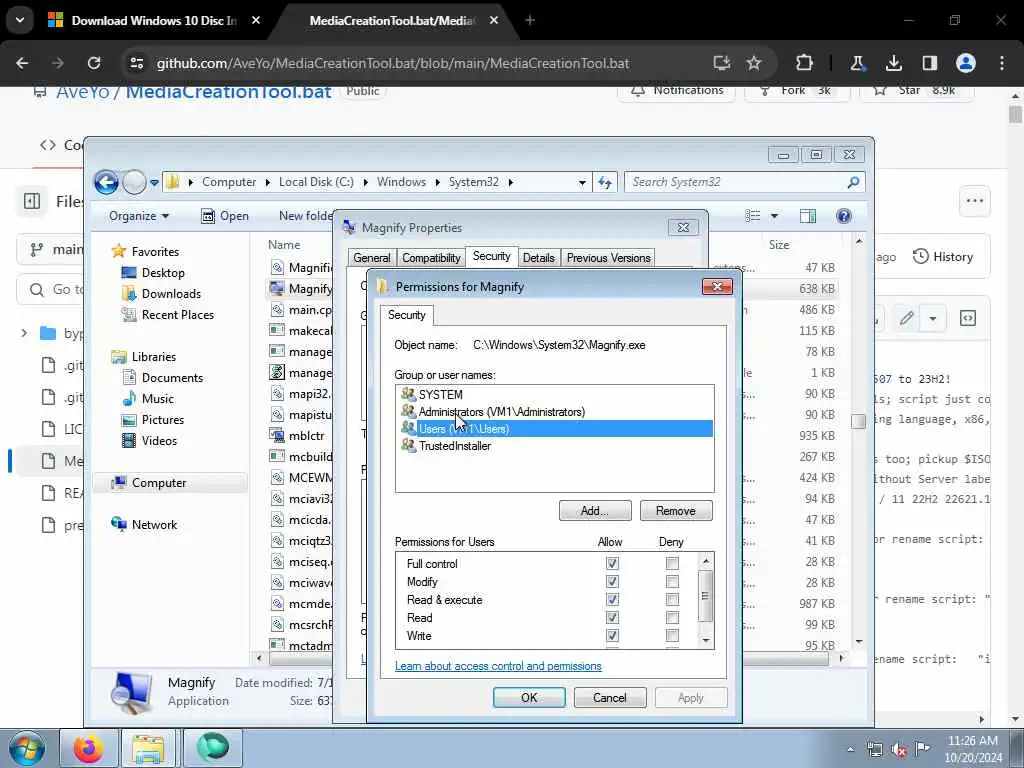Expand the chevron after System32 in breadcrumb
The width and height of the screenshot is (1024, 768).
click(x=511, y=182)
